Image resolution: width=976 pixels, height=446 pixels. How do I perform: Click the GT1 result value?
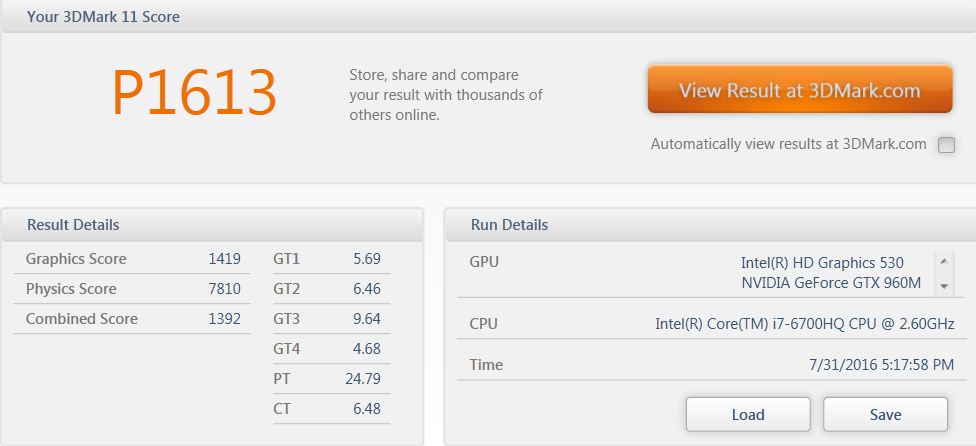[367, 259]
